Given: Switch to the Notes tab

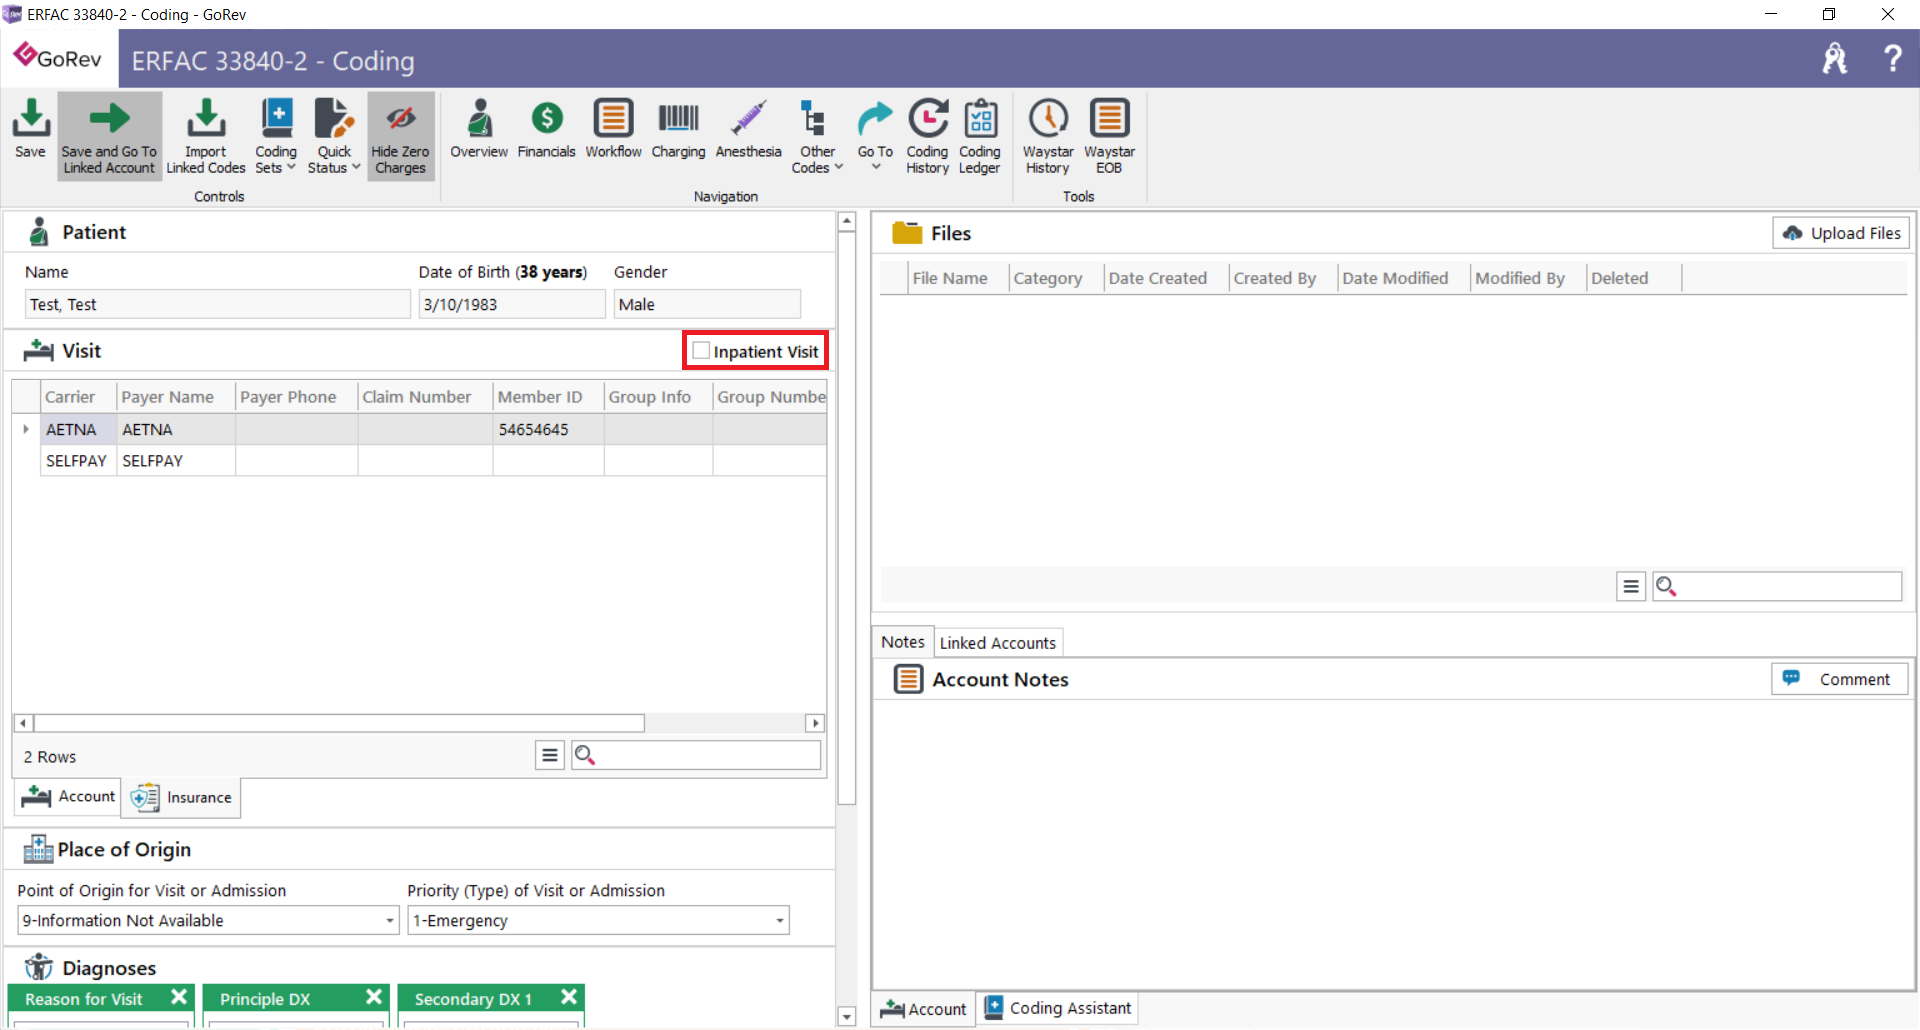Looking at the screenshot, I should [903, 642].
